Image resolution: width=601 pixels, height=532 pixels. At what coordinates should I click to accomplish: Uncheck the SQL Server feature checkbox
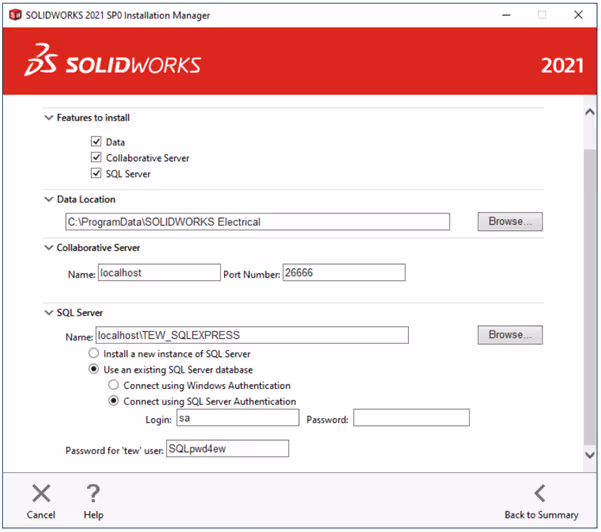point(96,173)
